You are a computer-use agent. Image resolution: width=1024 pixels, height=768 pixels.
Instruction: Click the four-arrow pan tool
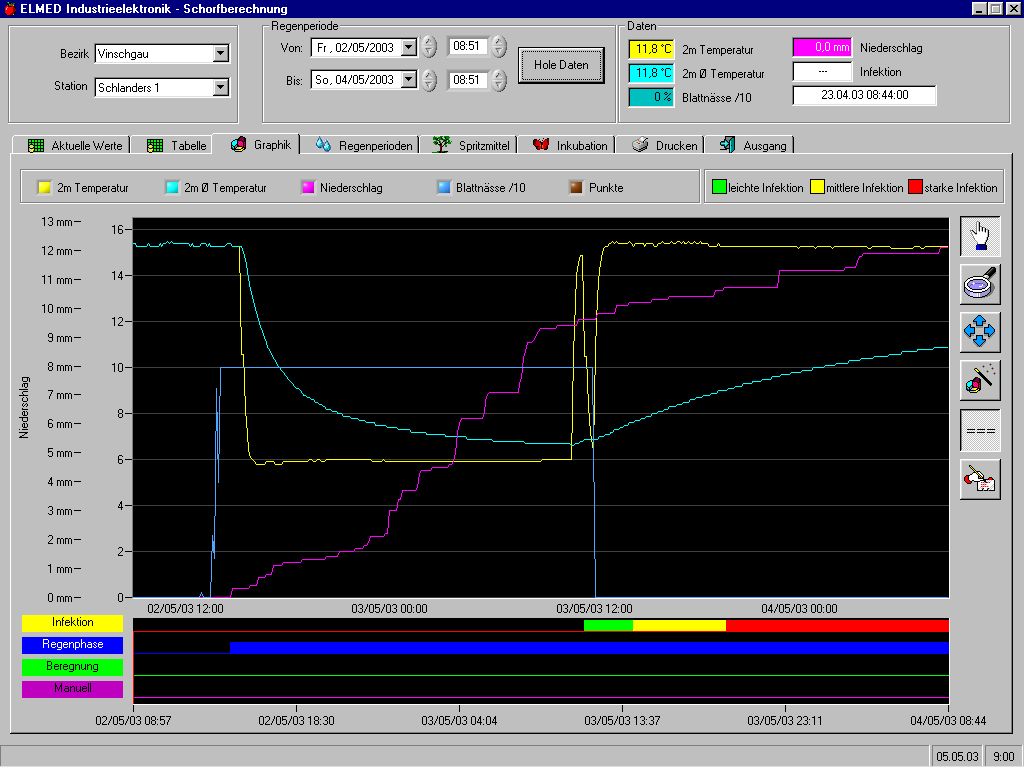(979, 332)
